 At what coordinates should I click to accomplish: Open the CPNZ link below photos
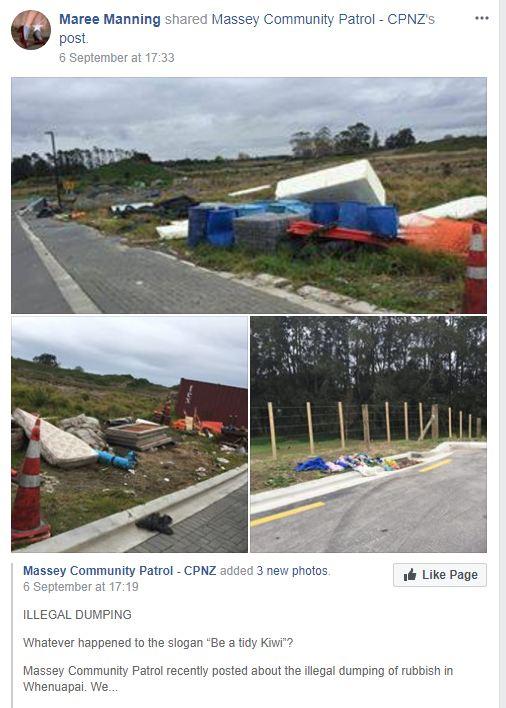tap(200, 571)
